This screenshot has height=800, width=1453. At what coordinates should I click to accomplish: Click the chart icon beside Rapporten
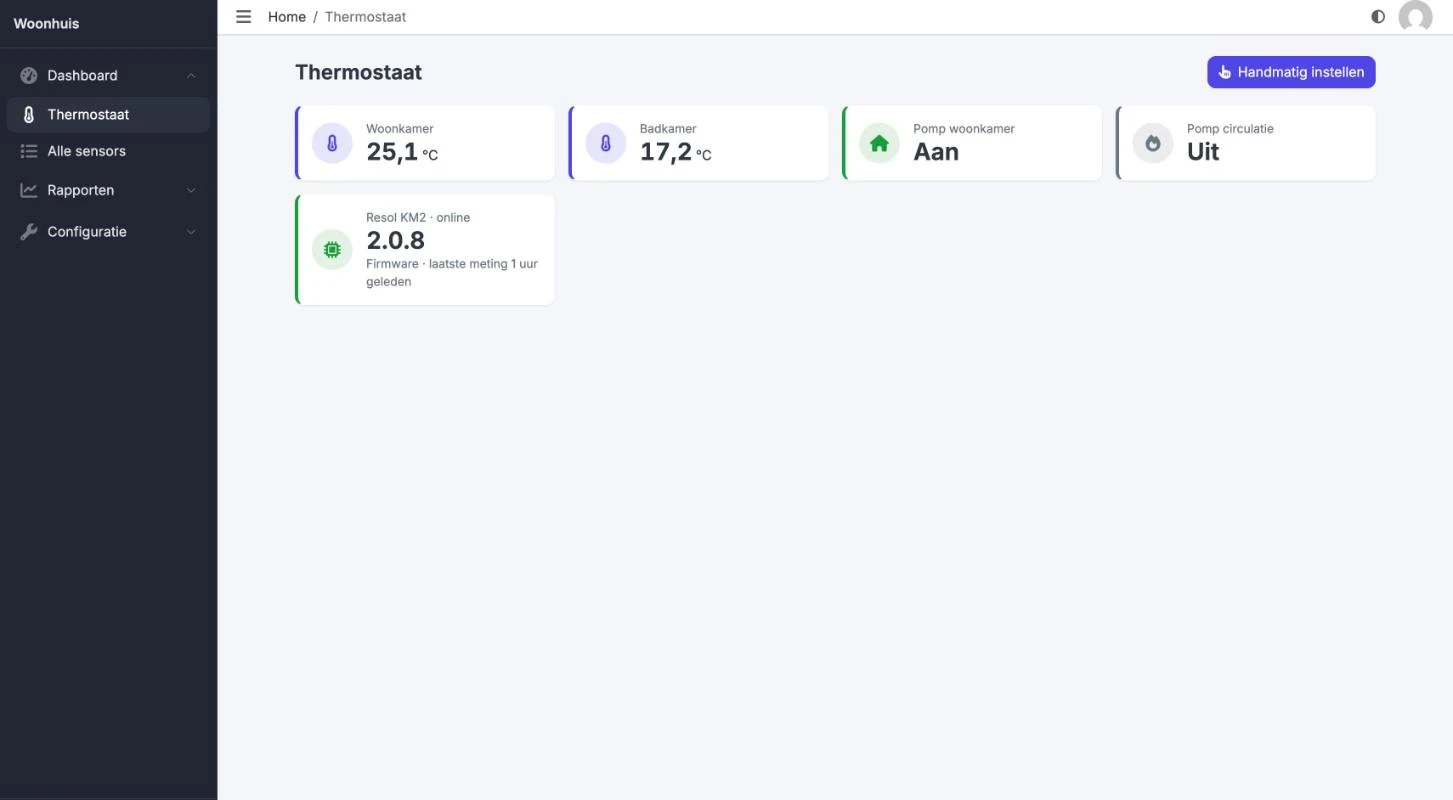click(29, 190)
